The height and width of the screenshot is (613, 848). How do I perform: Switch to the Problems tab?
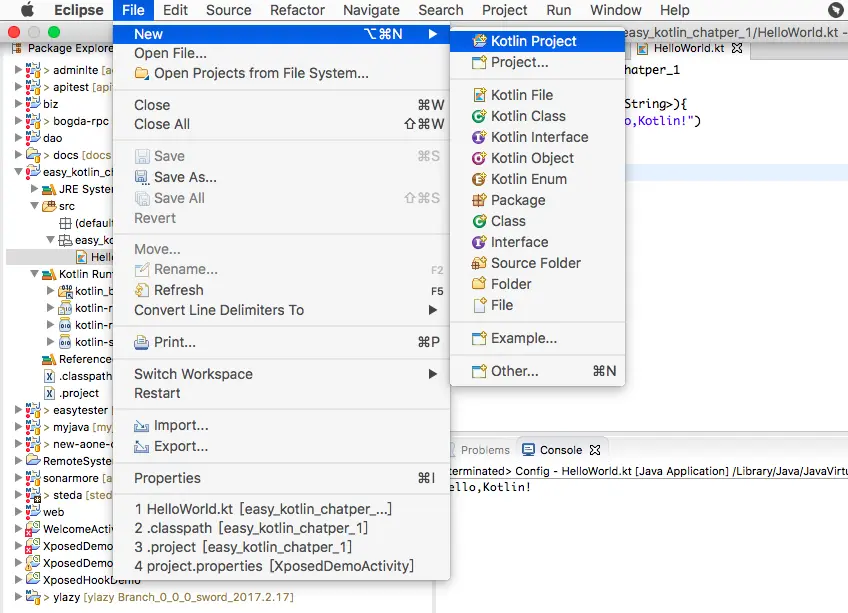(x=485, y=450)
